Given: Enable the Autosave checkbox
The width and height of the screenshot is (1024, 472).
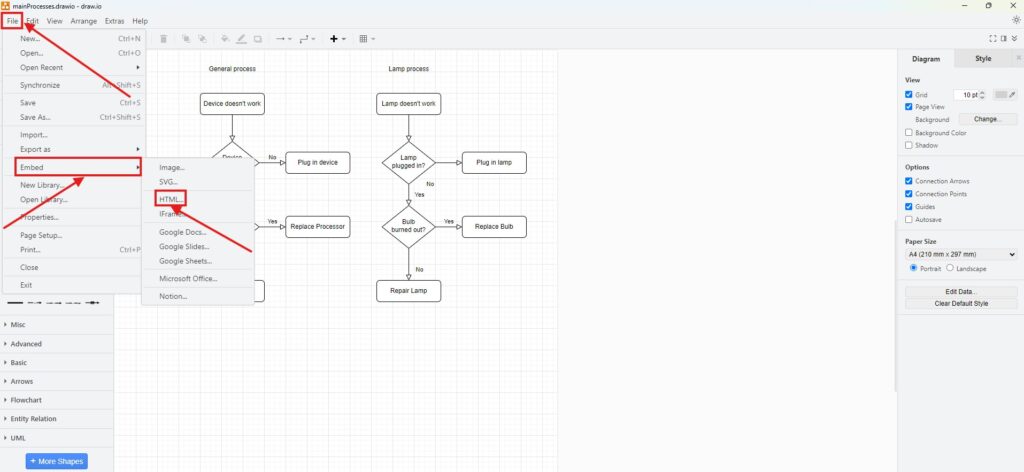Looking at the screenshot, I should click(x=908, y=219).
